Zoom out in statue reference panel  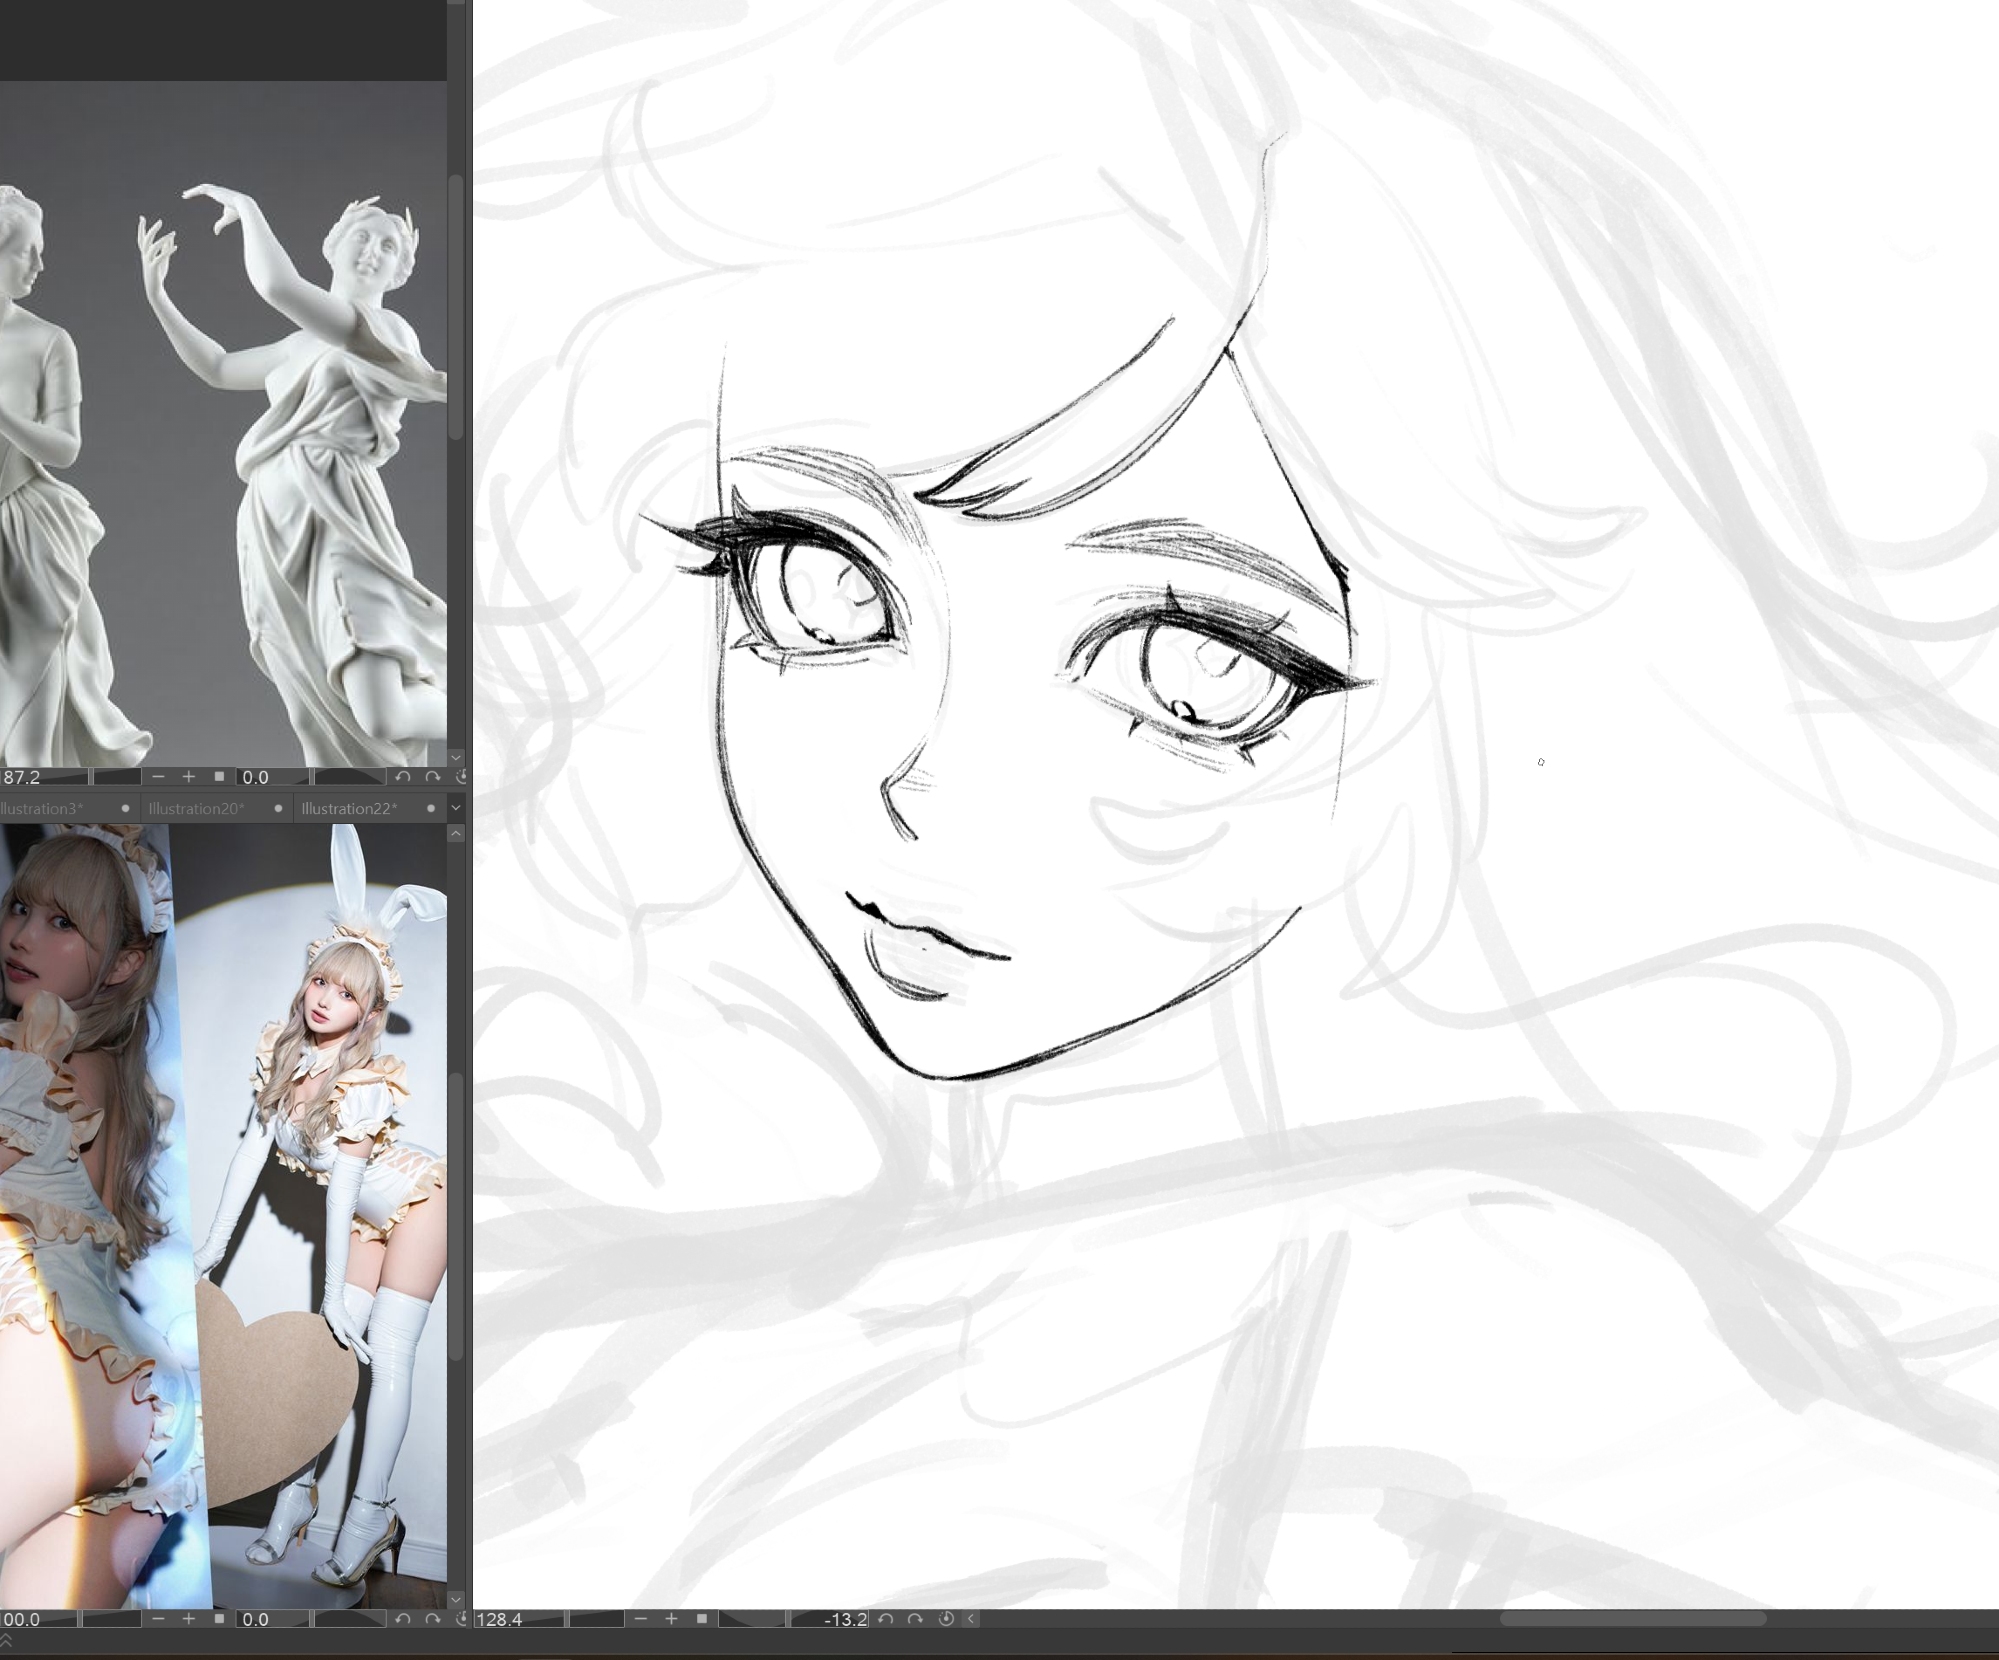158,777
